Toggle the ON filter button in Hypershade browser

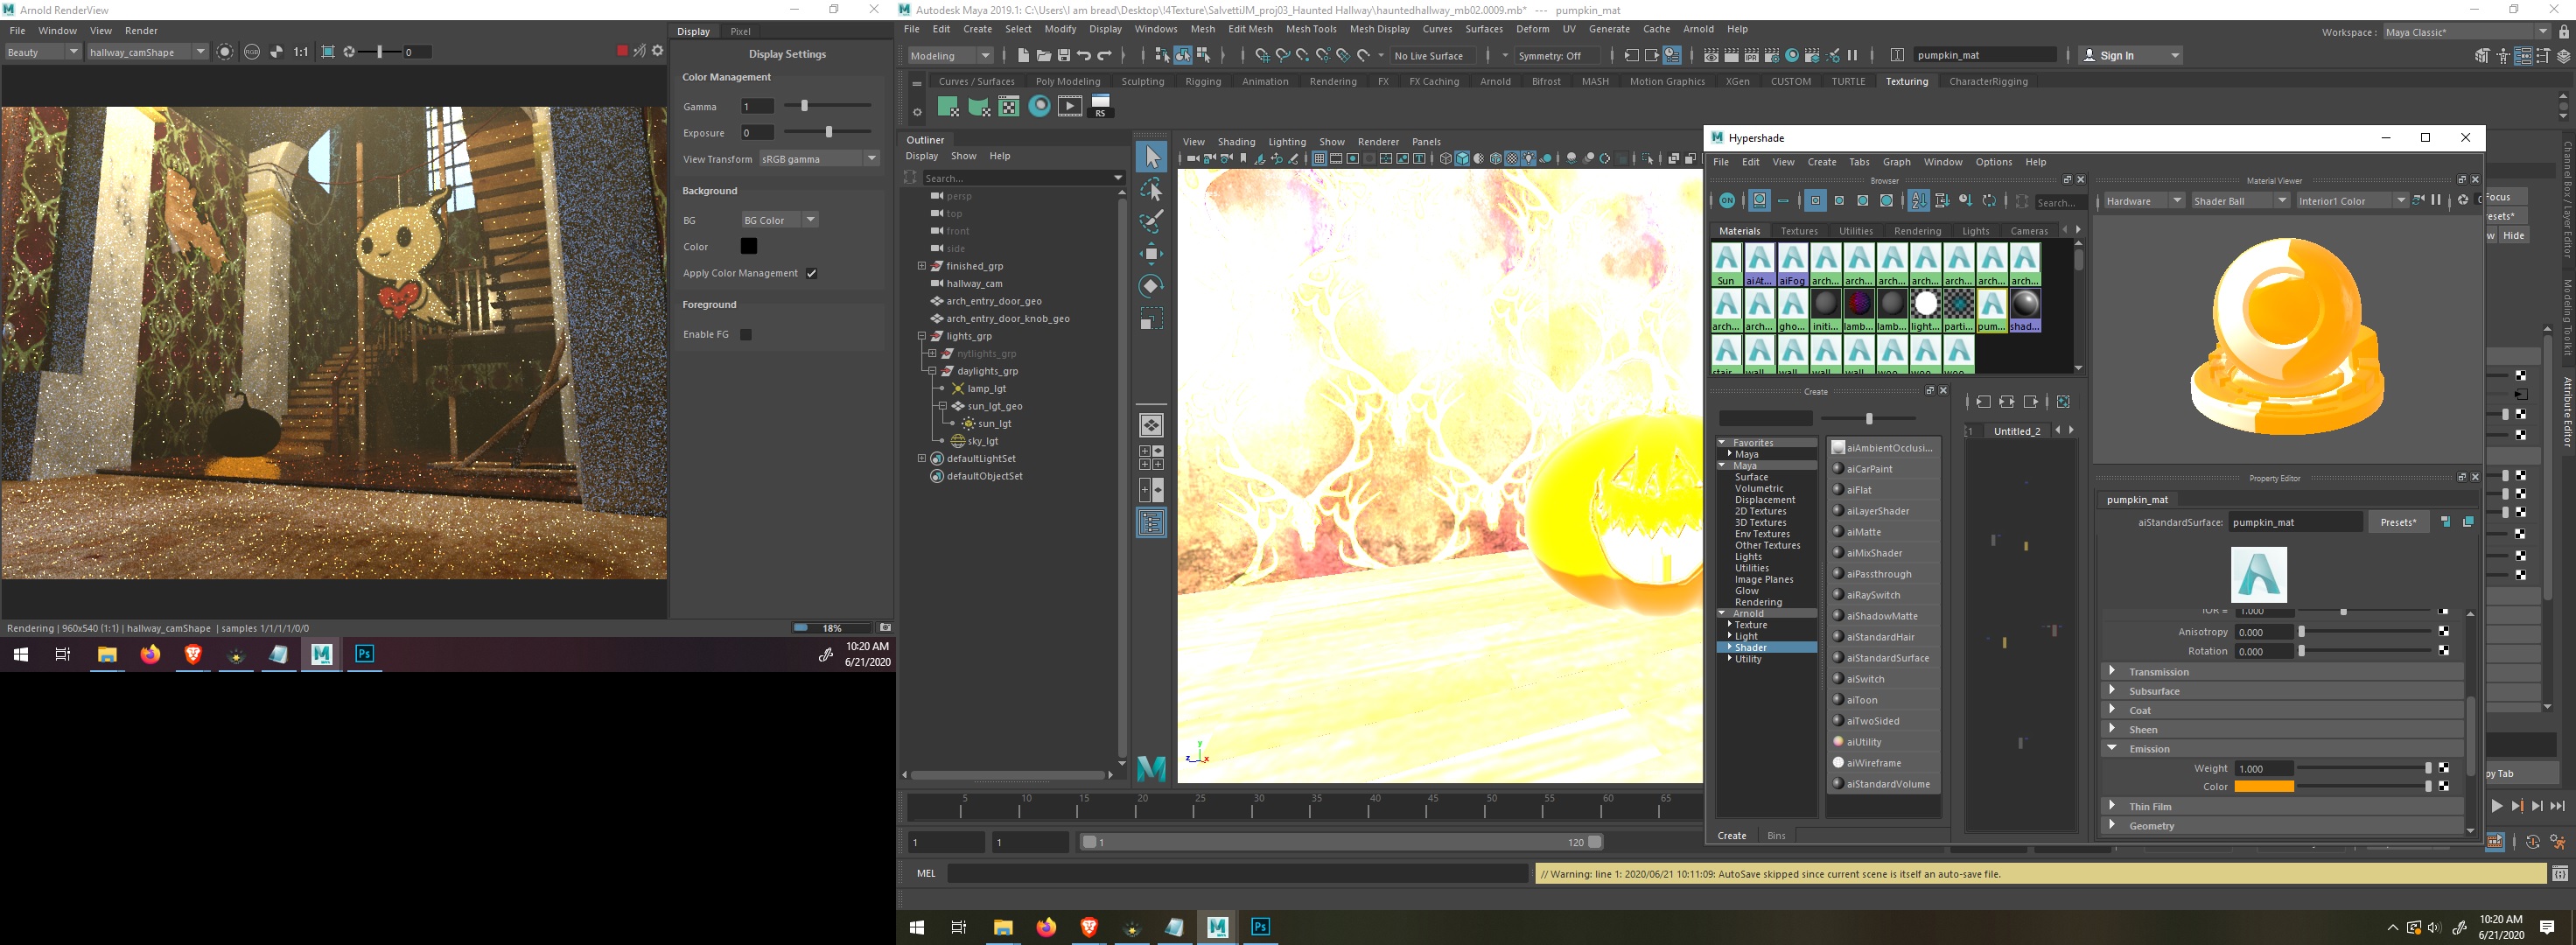(x=1728, y=200)
